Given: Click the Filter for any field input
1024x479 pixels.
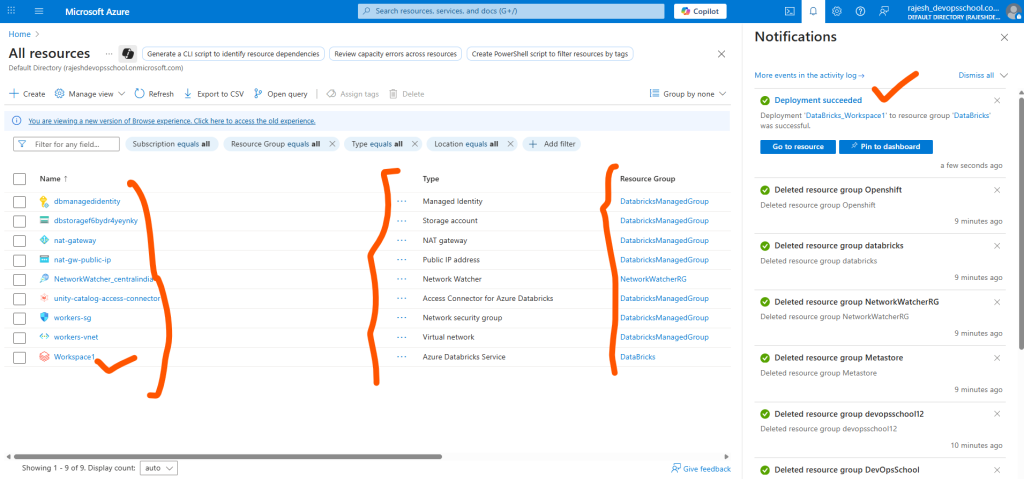Looking at the screenshot, I should 67,144.
